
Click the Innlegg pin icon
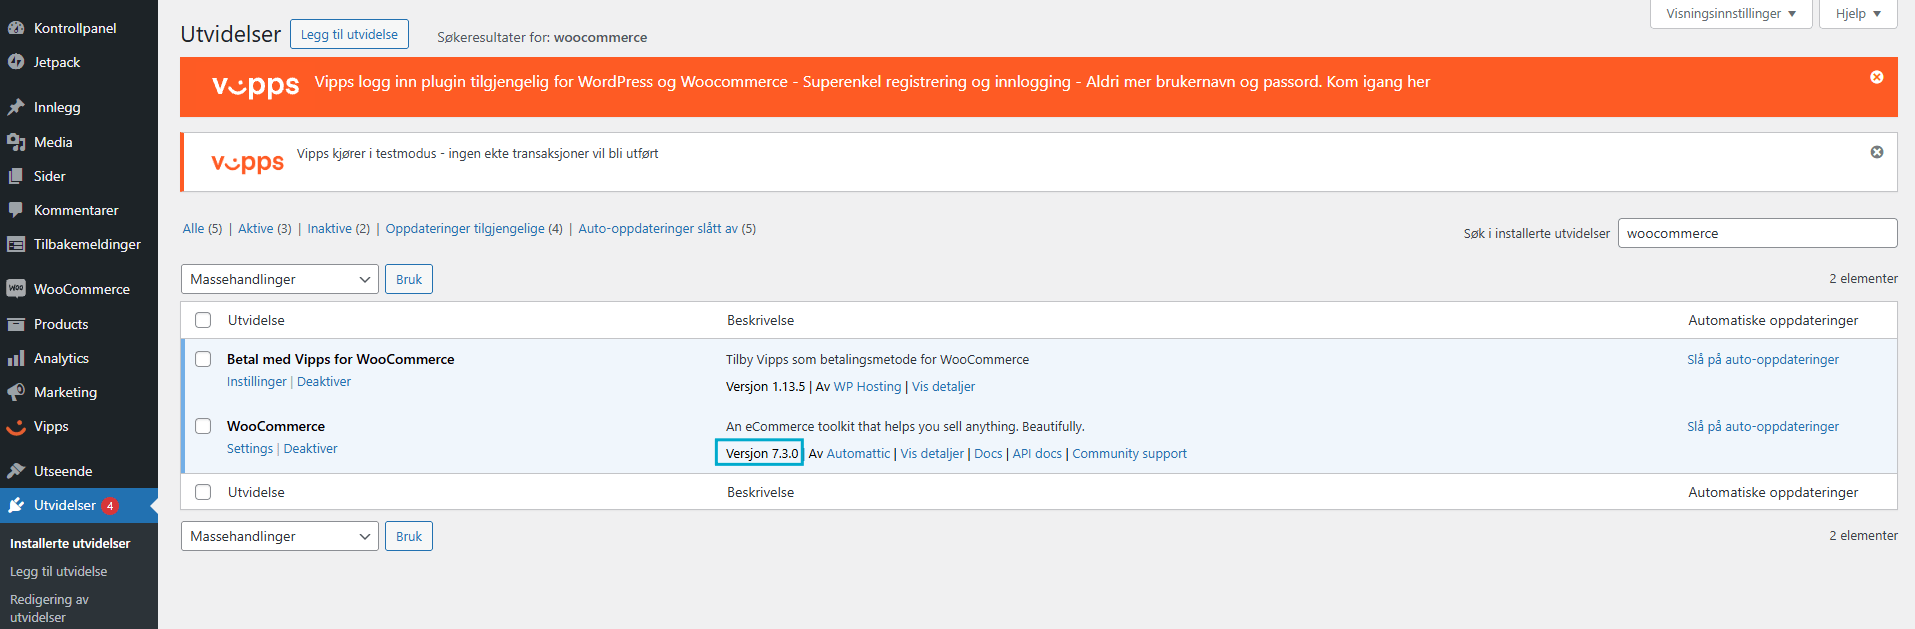tap(16, 107)
